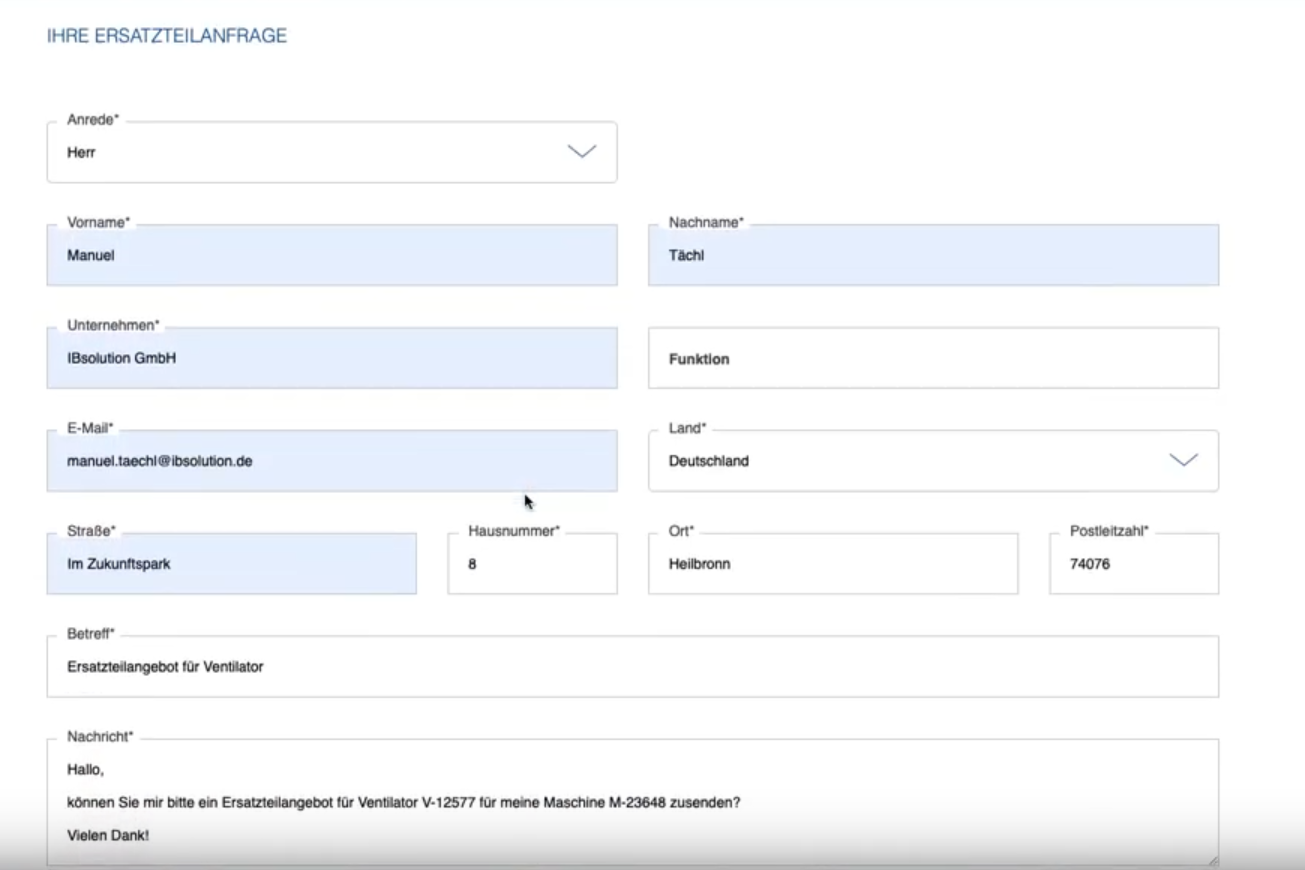This screenshot has height=870, width=1305.
Task: Click the empty Funktion input field
Action: point(932,359)
